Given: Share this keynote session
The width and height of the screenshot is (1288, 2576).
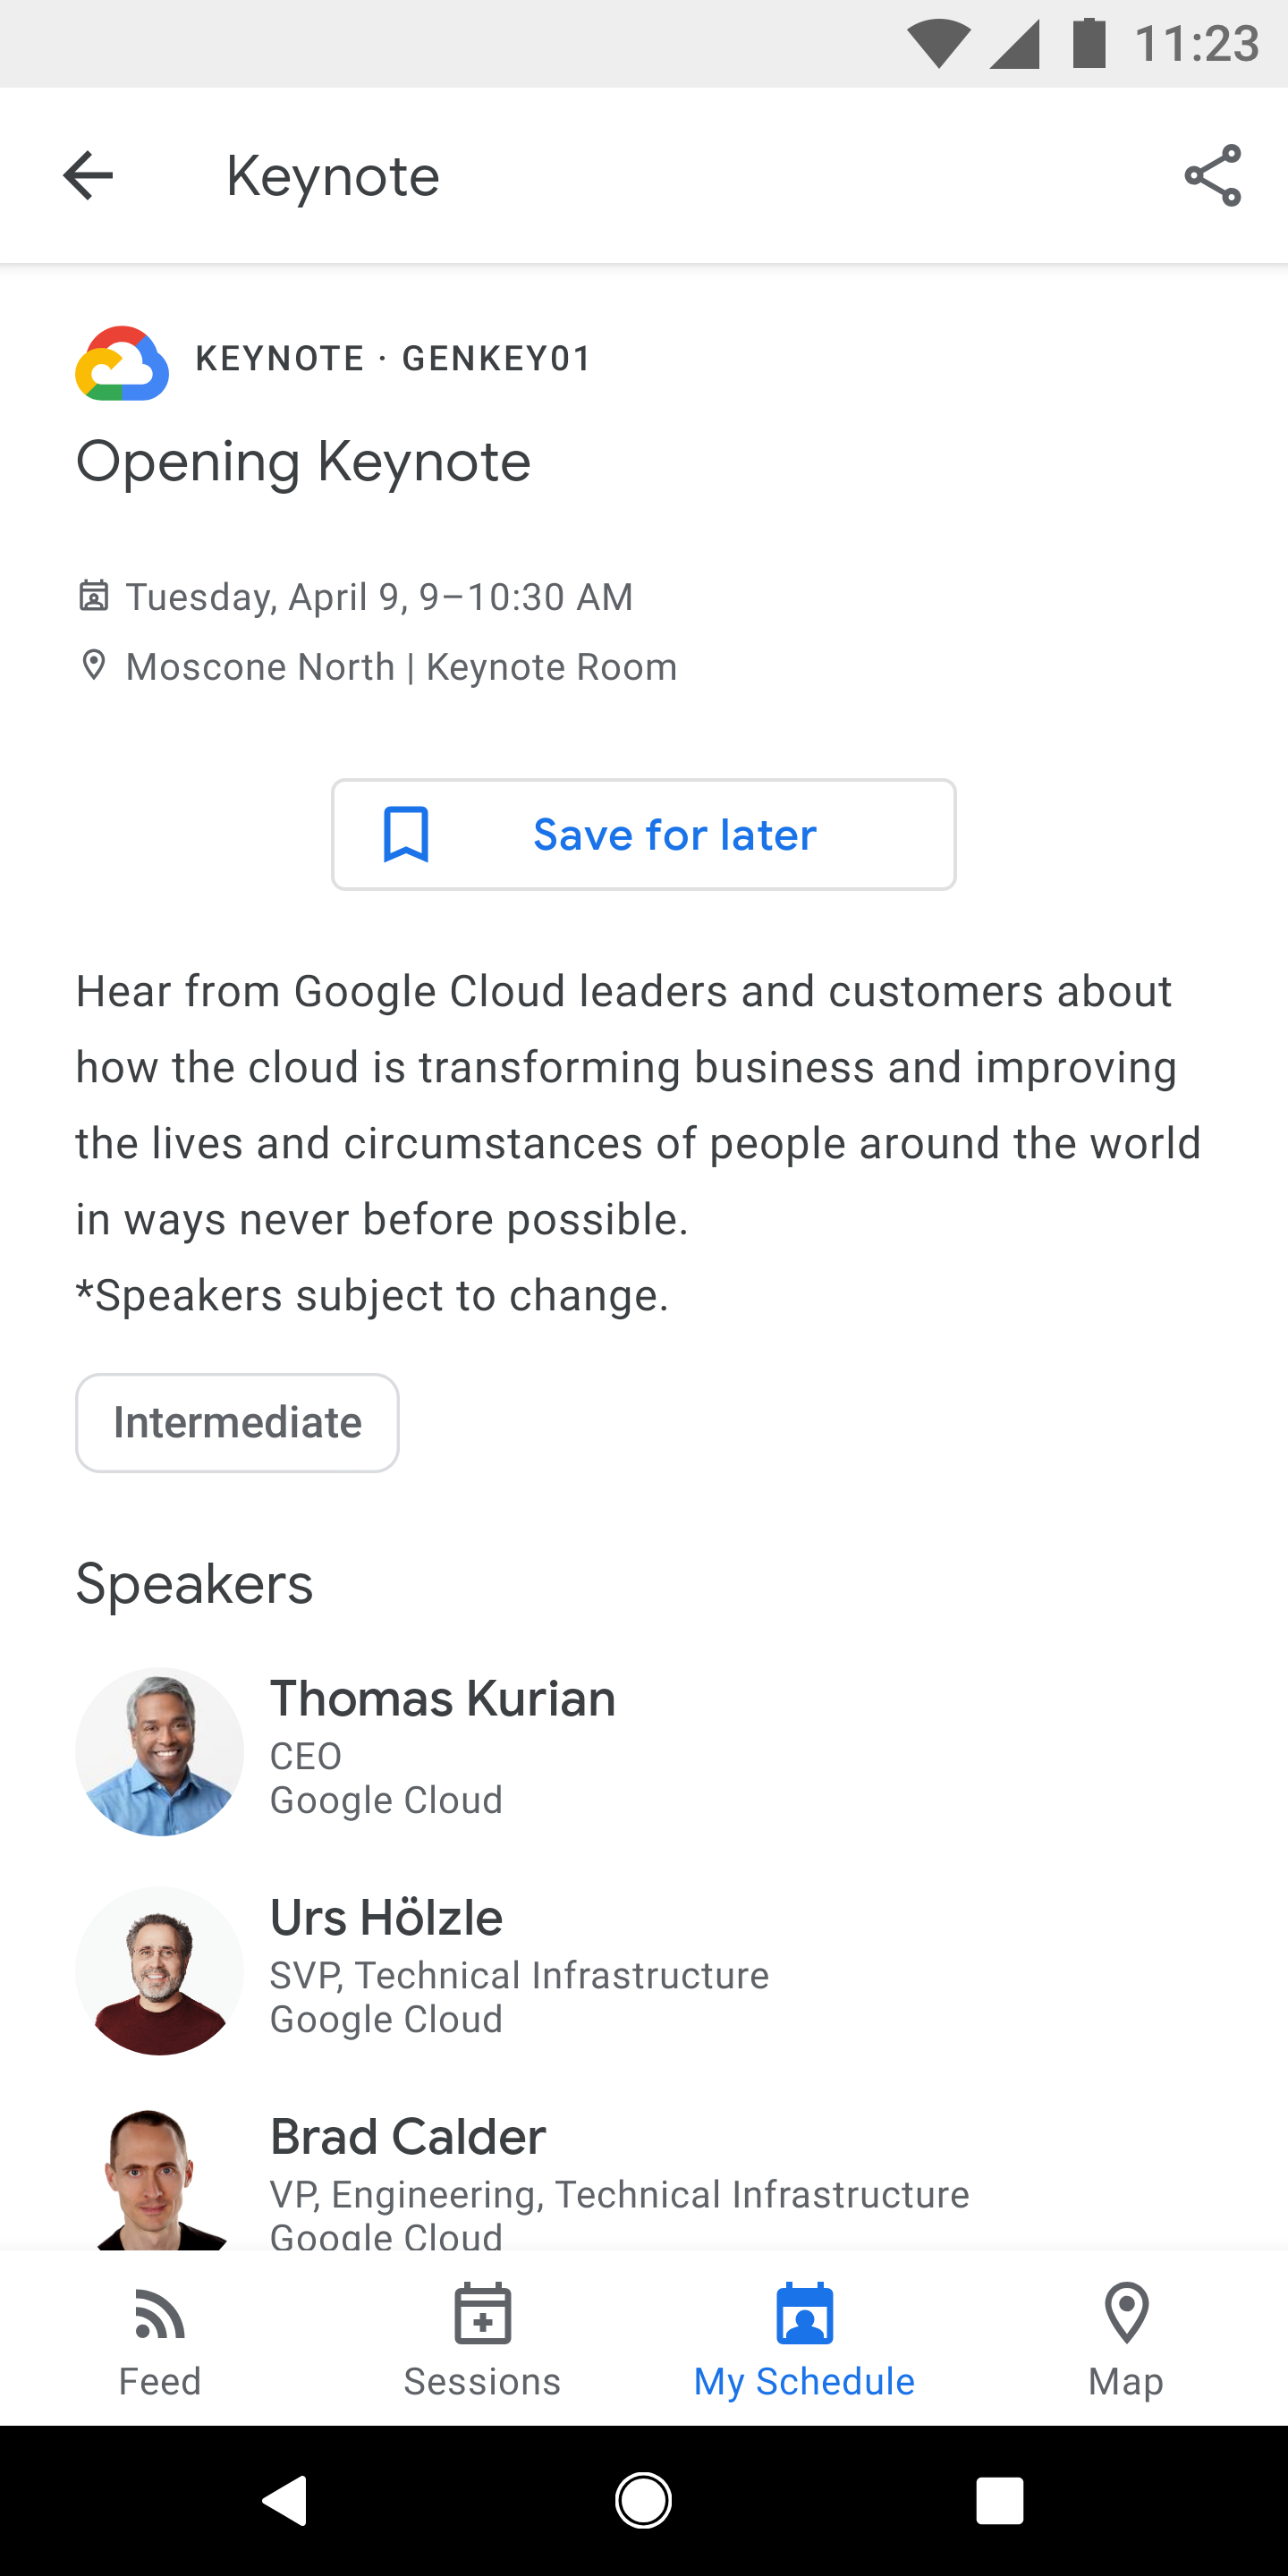Looking at the screenshot, I should (1212, 176).
